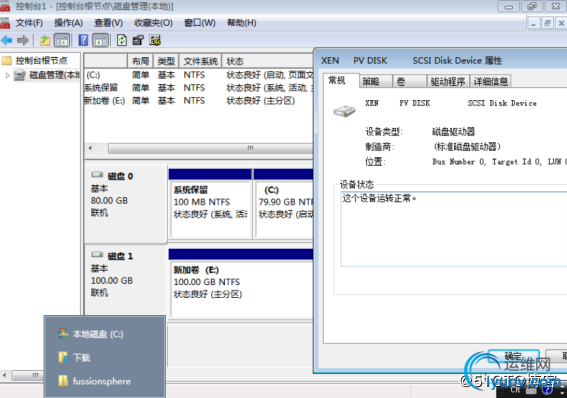Select the (C:) volume row in list

[199, 75]
